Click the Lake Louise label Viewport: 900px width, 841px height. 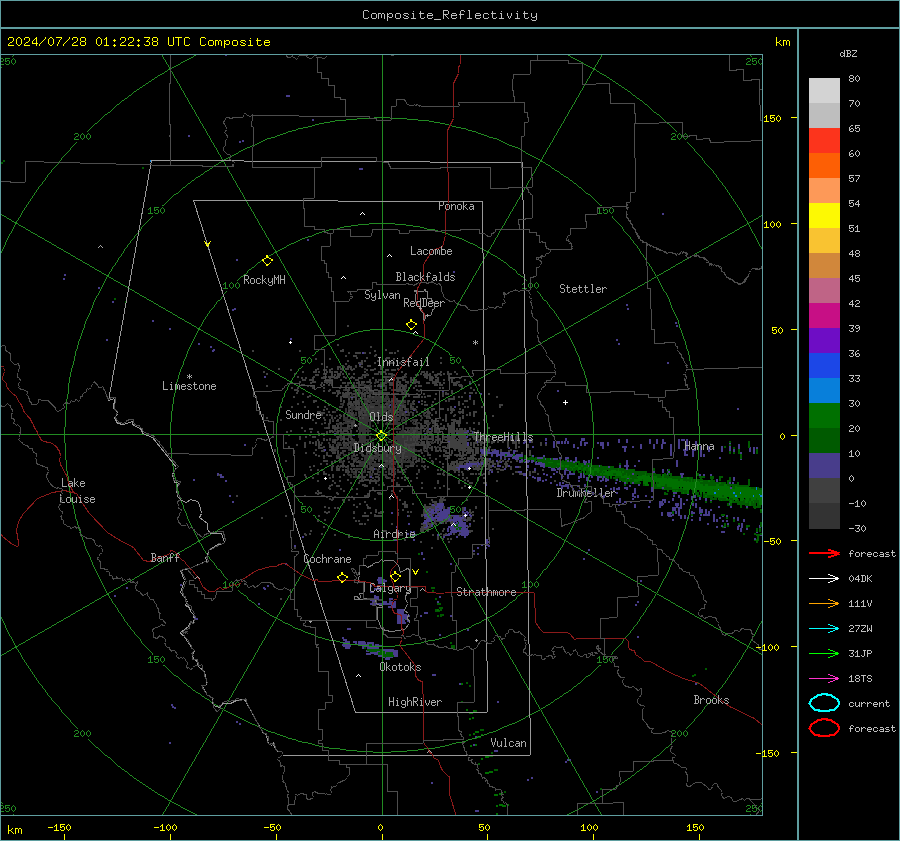click(x=78, y=491)
